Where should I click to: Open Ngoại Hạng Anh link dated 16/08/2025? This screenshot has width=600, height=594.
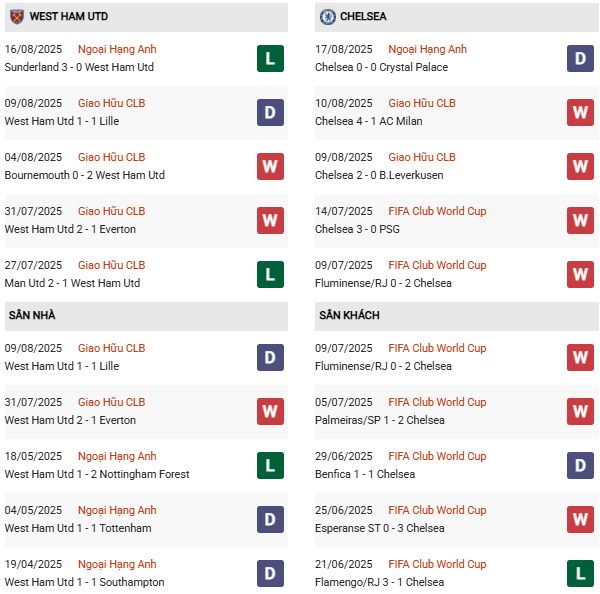[x=117, y=49]
